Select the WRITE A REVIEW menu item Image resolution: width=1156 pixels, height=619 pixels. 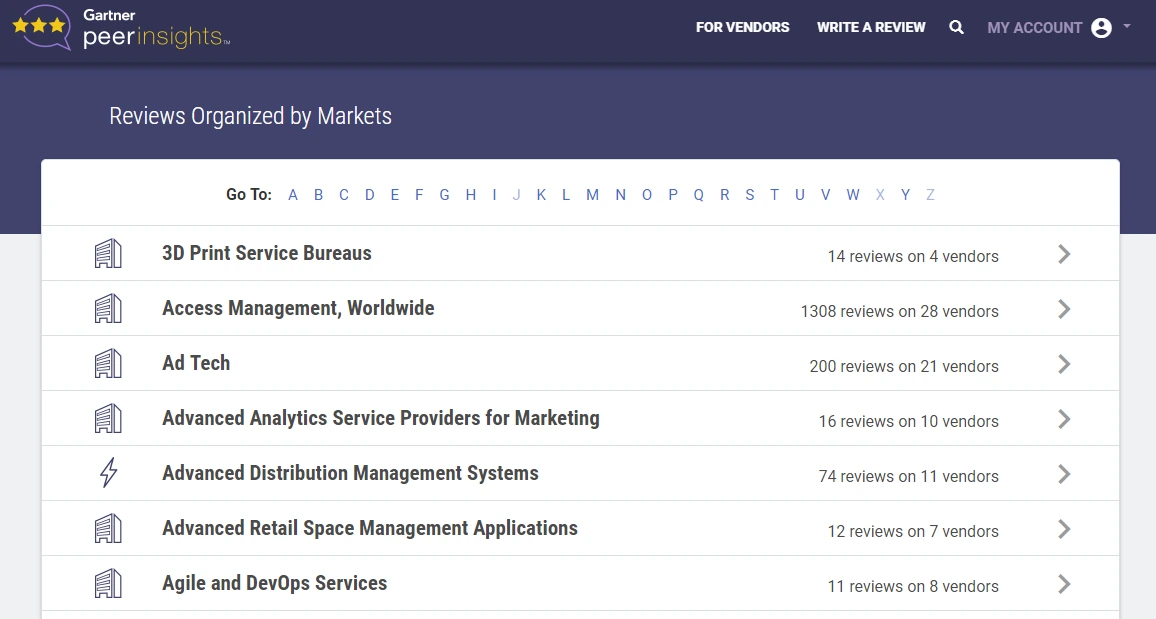(871, 27)
